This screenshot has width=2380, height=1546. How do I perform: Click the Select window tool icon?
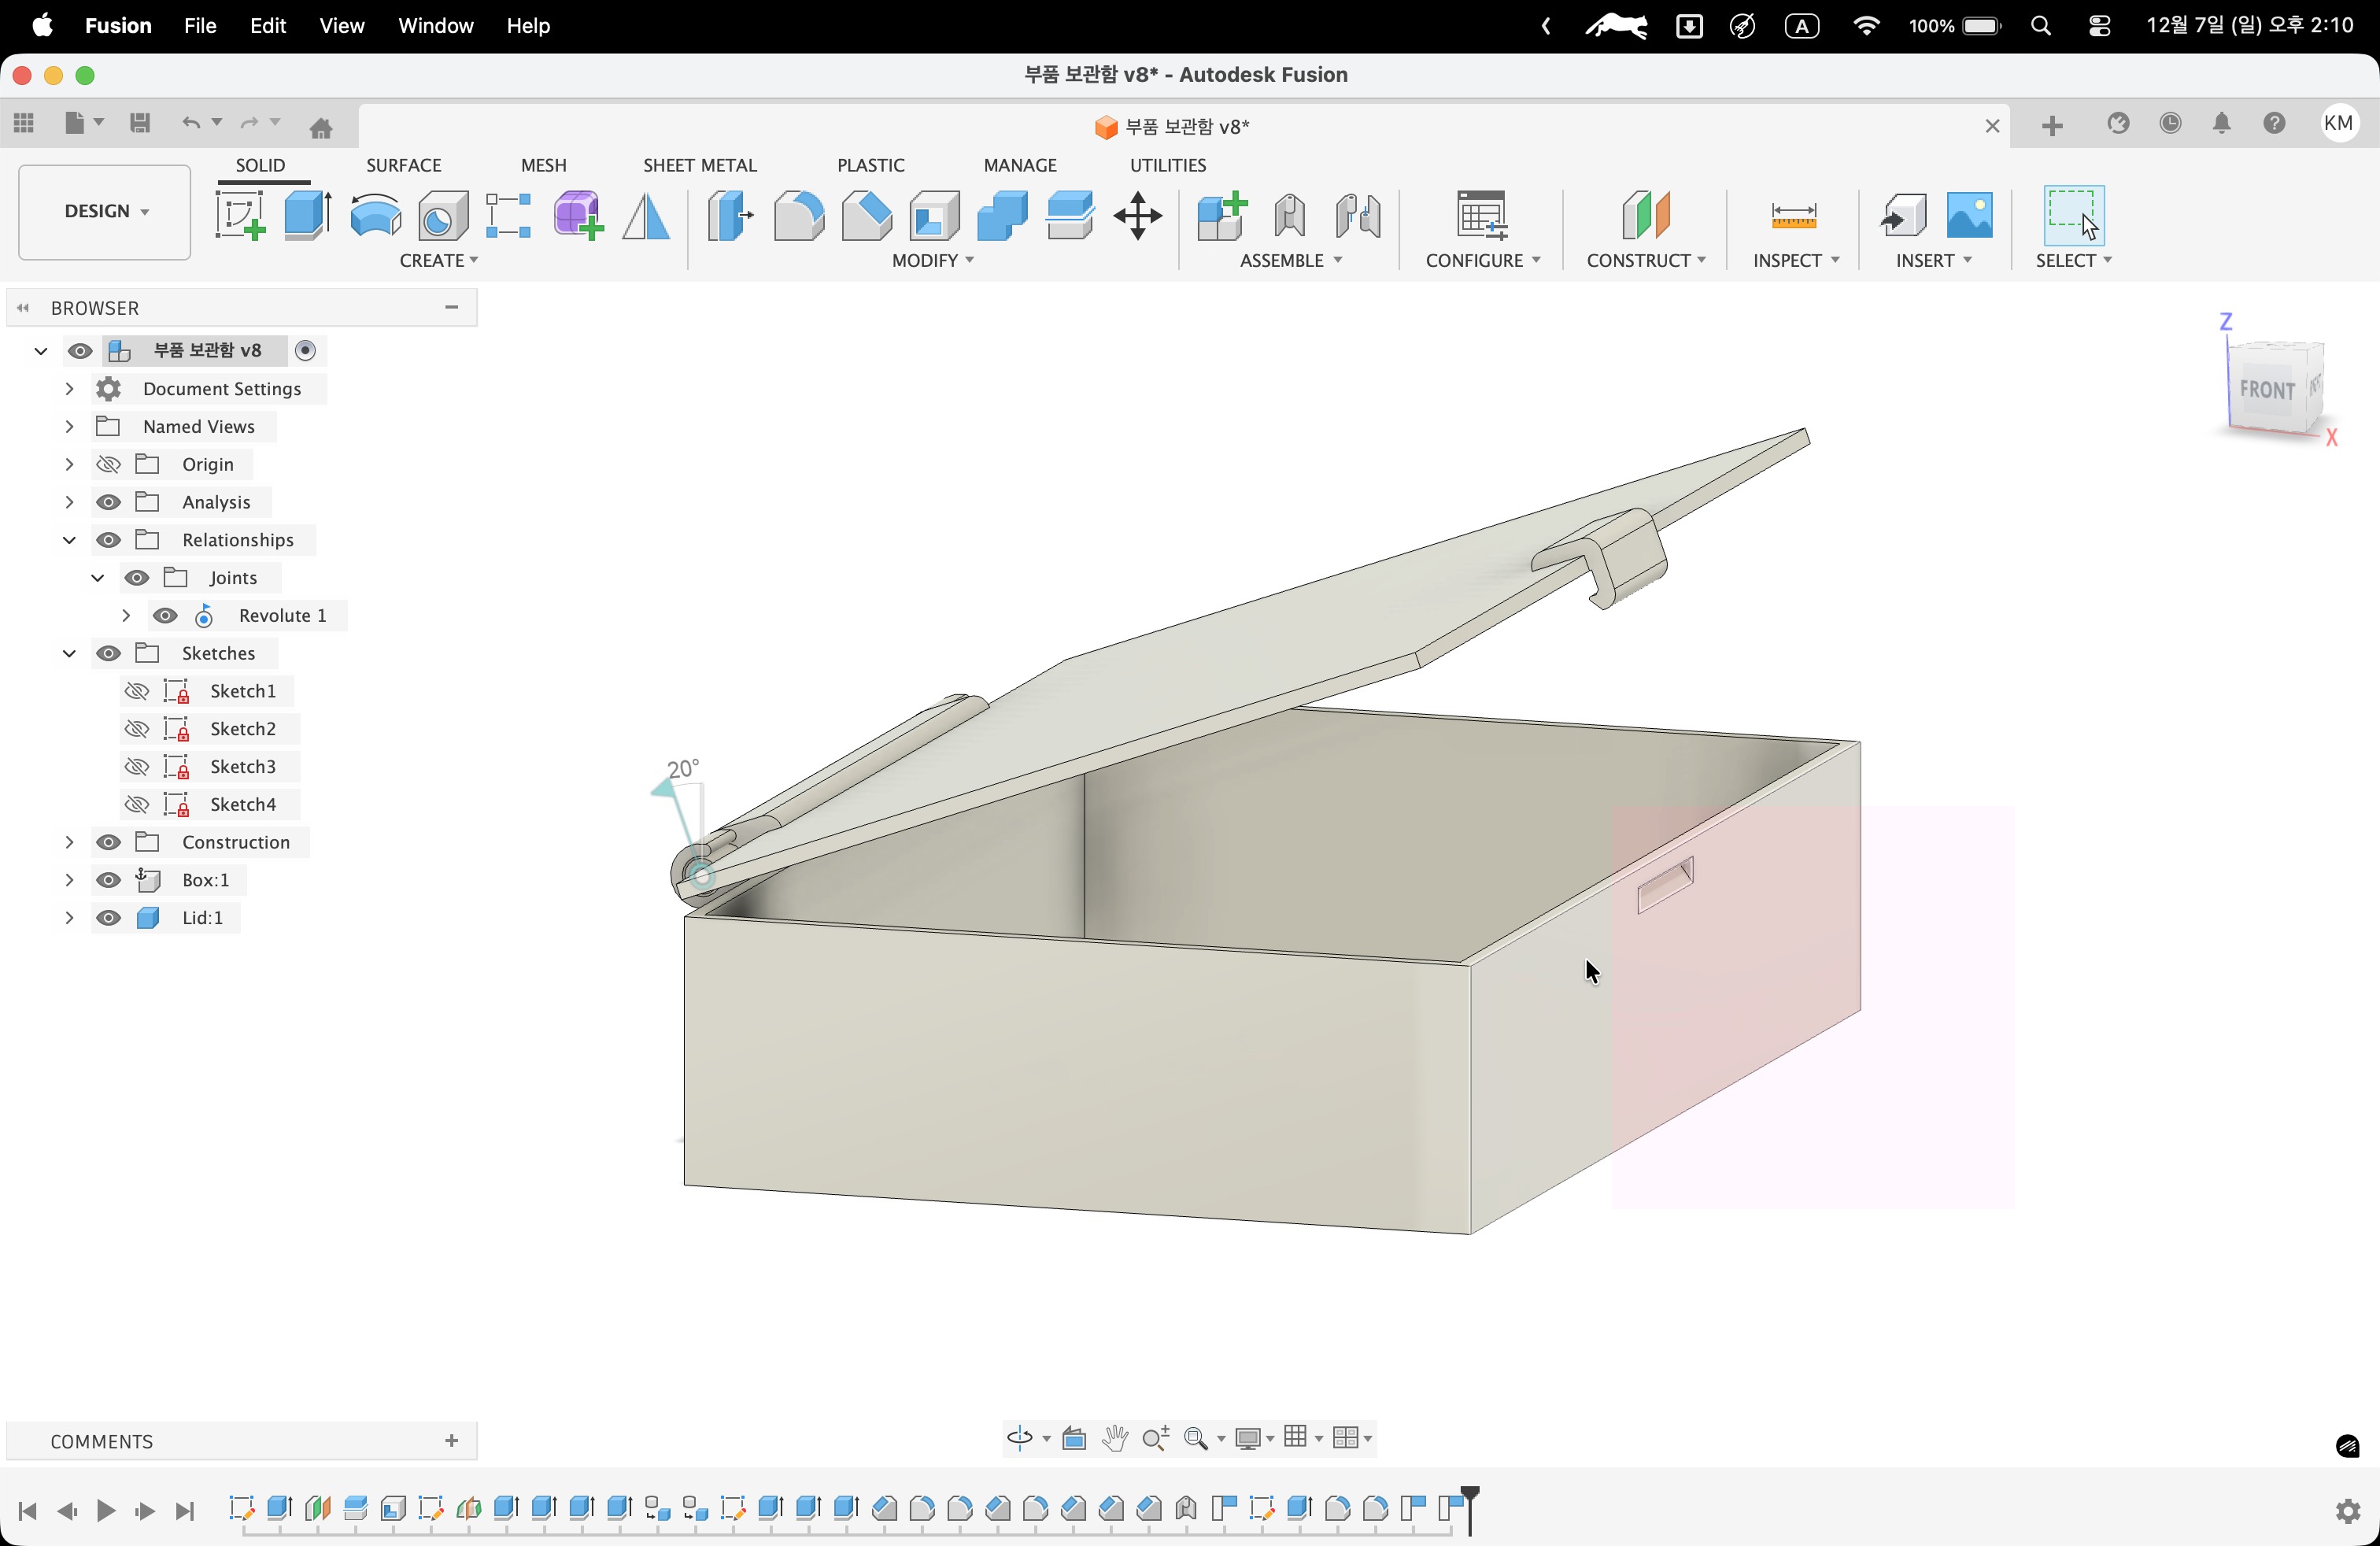[2074, 215]
